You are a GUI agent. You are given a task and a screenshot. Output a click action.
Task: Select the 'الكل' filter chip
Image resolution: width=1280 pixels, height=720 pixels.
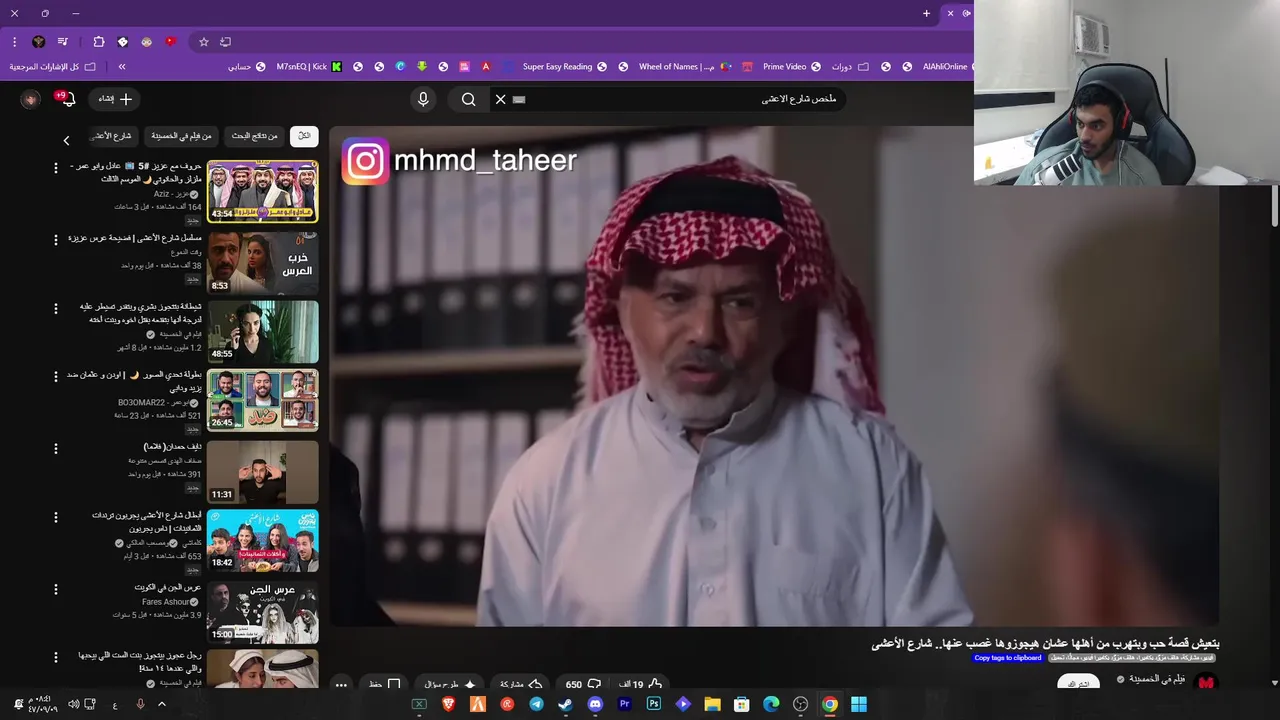click(304, 136)
